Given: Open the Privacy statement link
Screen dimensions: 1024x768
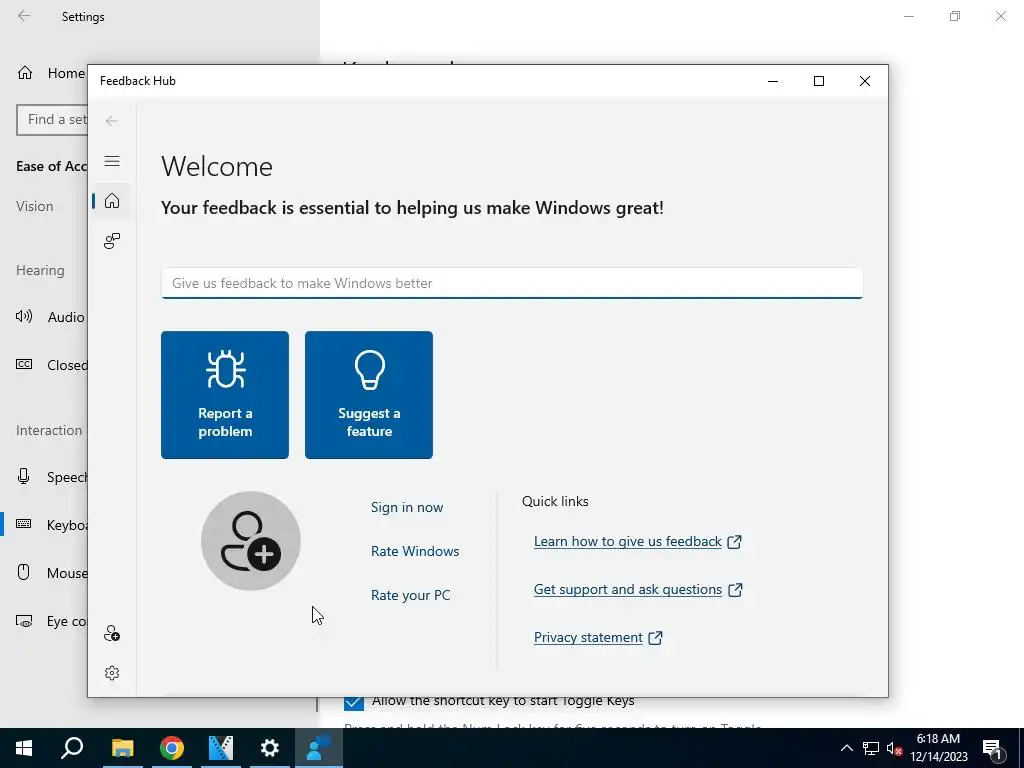Looking at the screenshot, I should (x=598, y=637).
